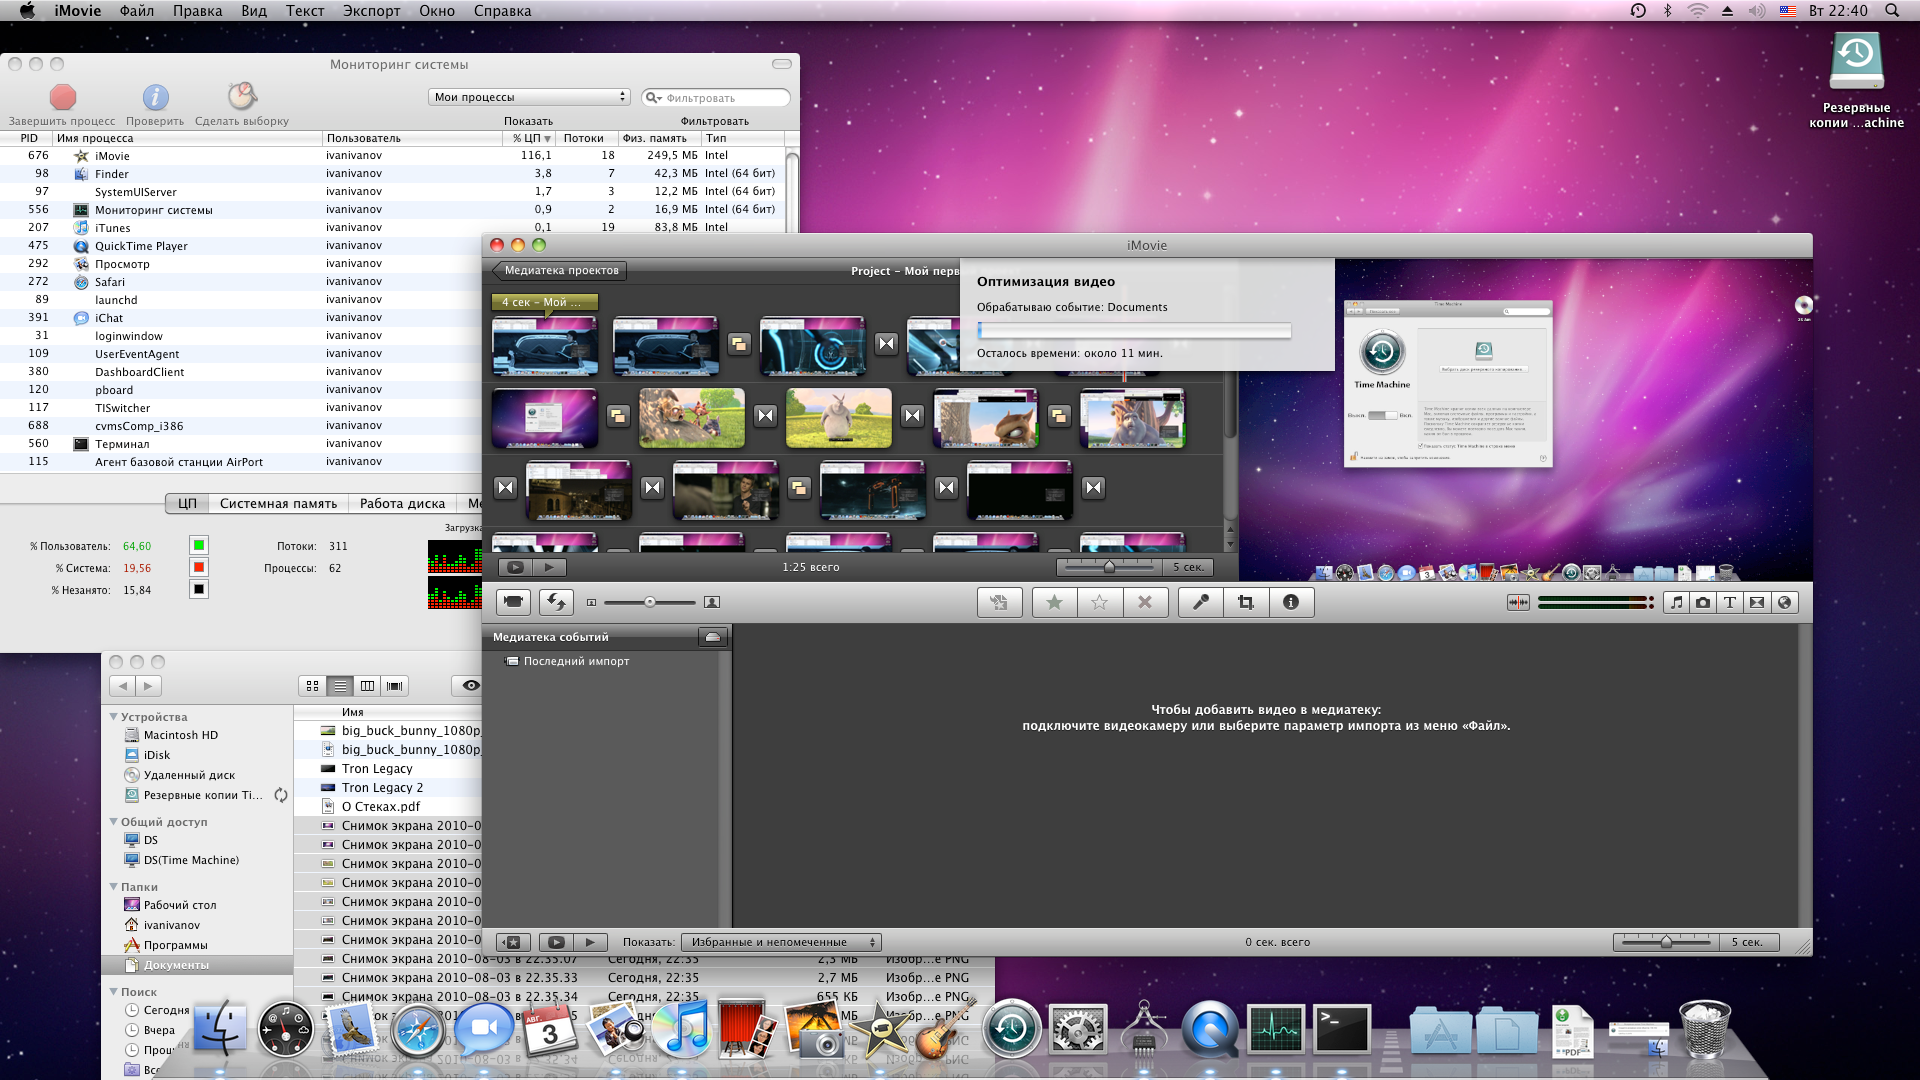Click the 'Медиатека проектов' back button
This screenshot has width=1920, height=1080.
click(x=559, y=270)
